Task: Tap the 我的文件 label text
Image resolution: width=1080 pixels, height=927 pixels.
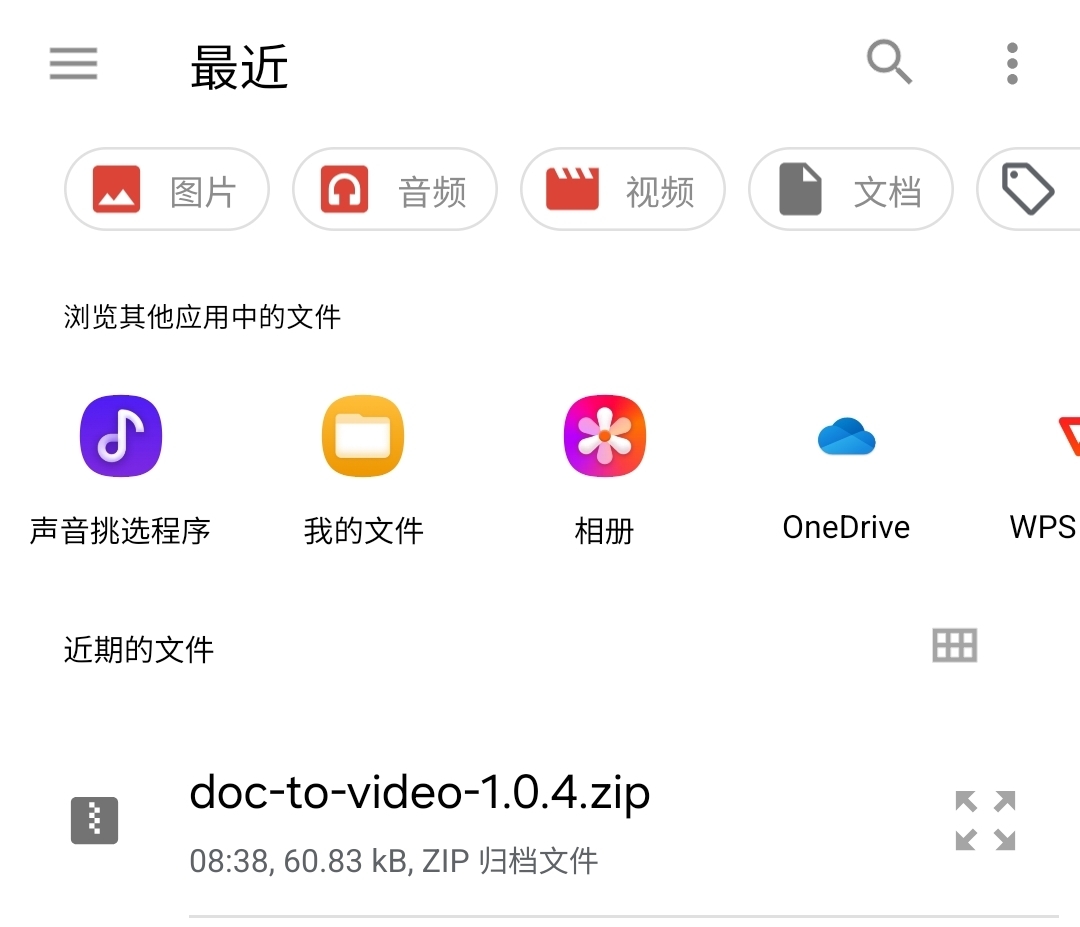Action: pyautogui.click(x=364, y=531)
